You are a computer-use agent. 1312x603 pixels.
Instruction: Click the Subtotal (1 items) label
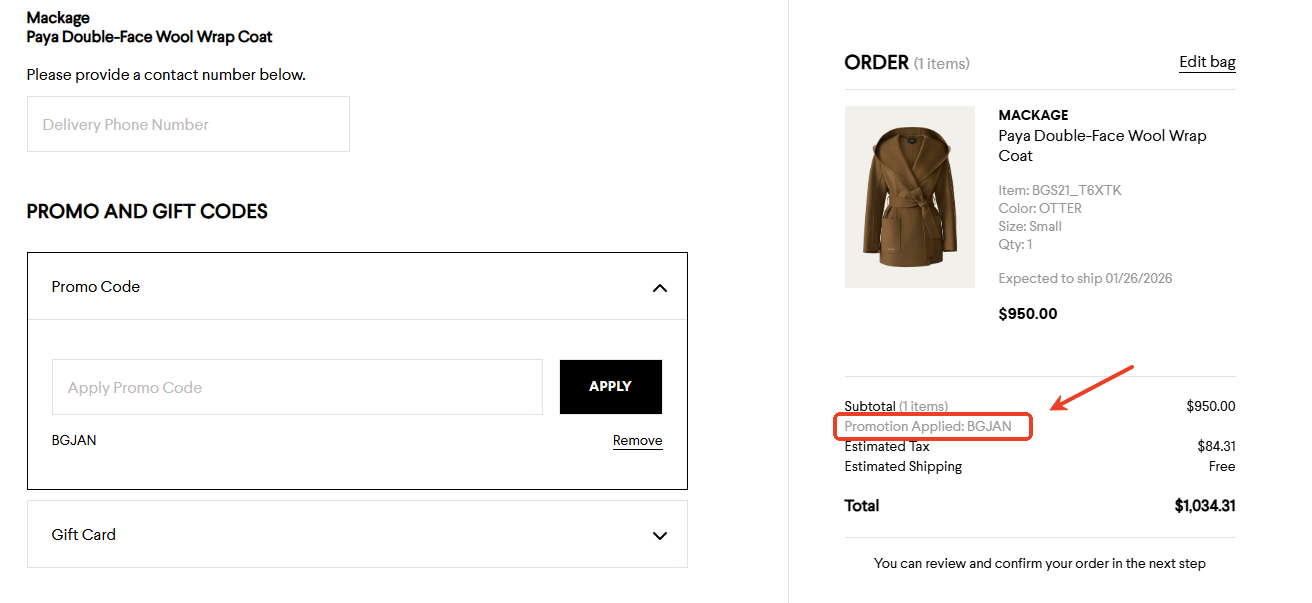[x=895, y=406]
